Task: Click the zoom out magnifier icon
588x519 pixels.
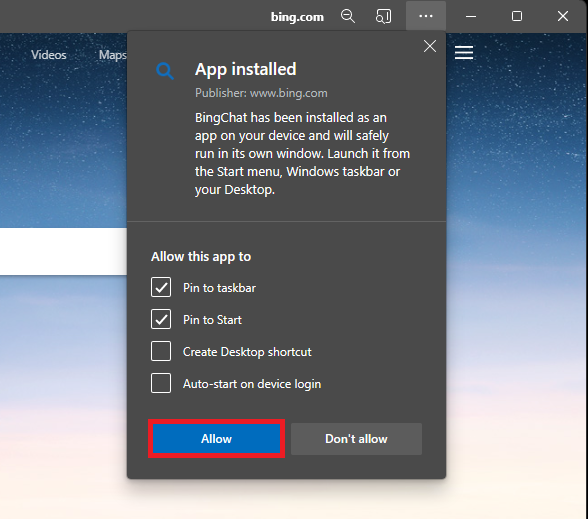Action: pyautogui.click(x=348, y=16)
